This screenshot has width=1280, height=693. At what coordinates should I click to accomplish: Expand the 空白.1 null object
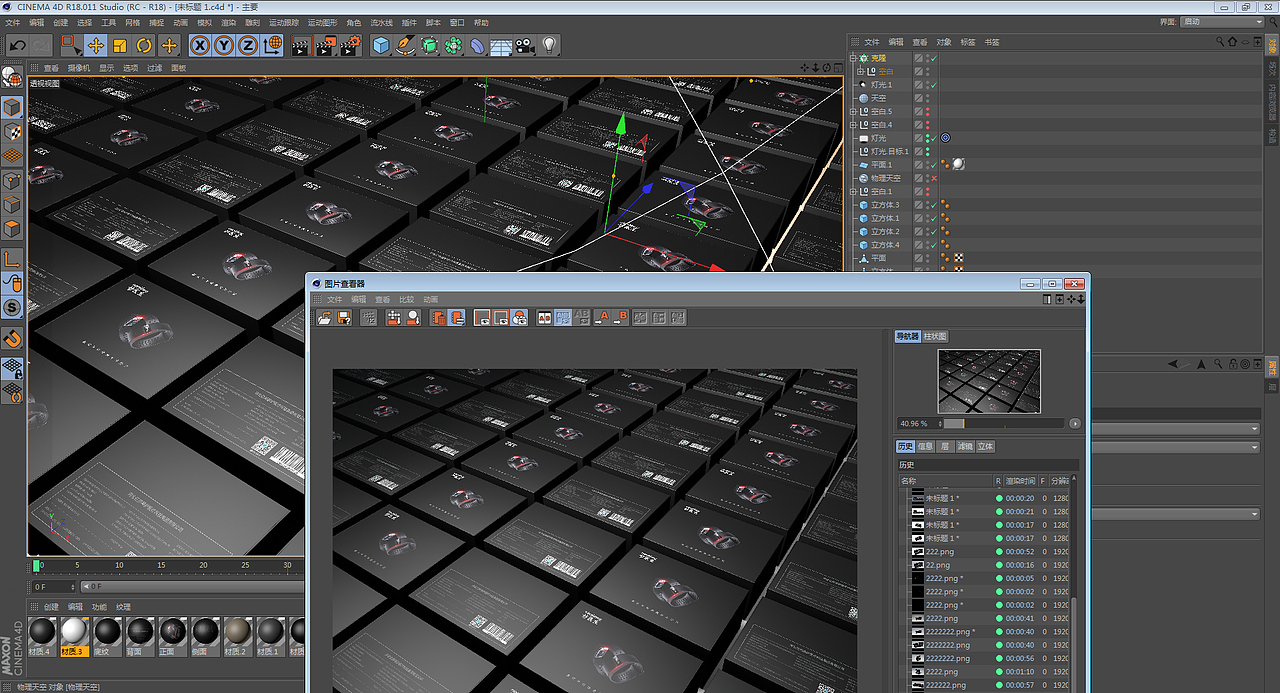click(x=853, y=191)
